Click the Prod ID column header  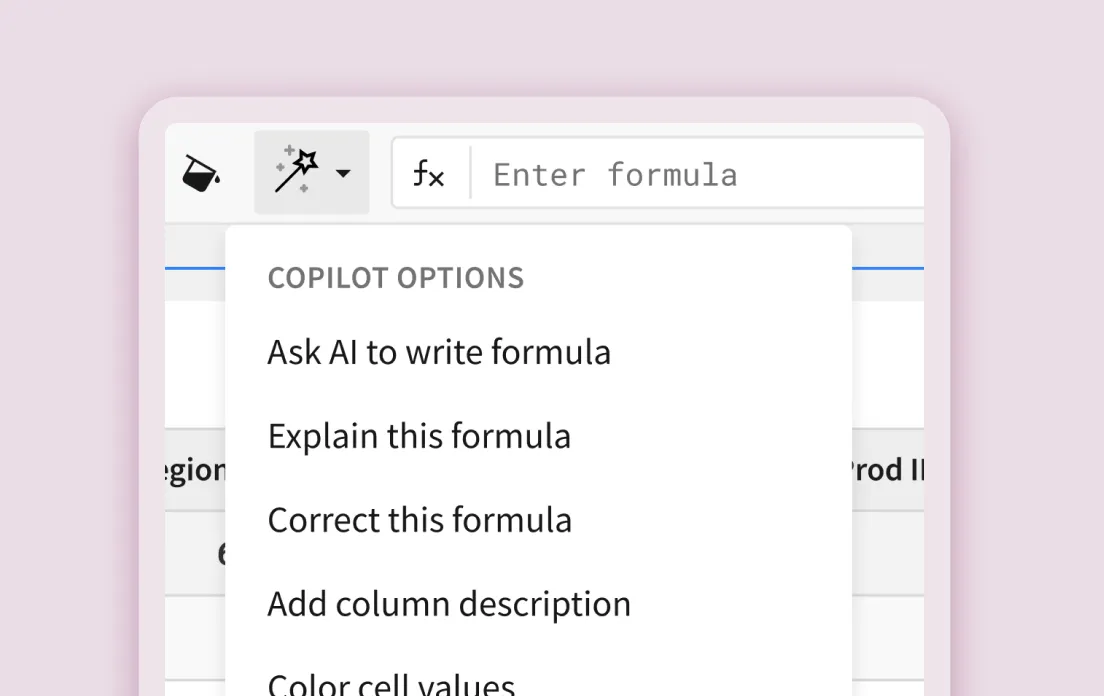(886, 470)
